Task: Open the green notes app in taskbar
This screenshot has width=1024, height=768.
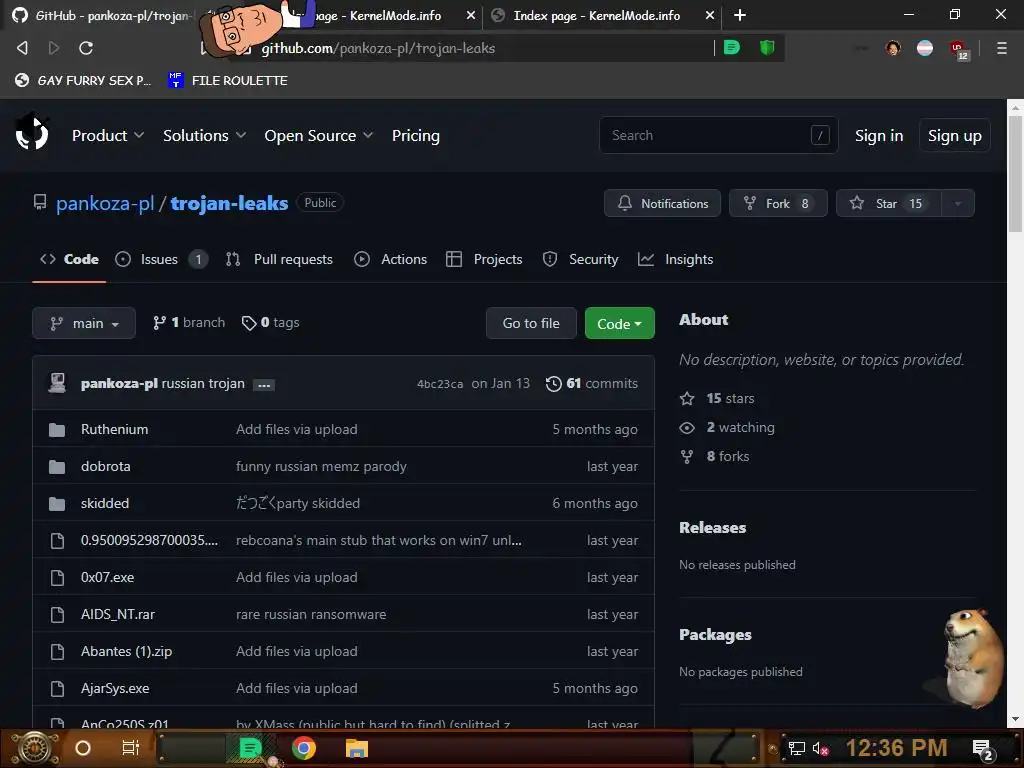Action: coord(250,748)
